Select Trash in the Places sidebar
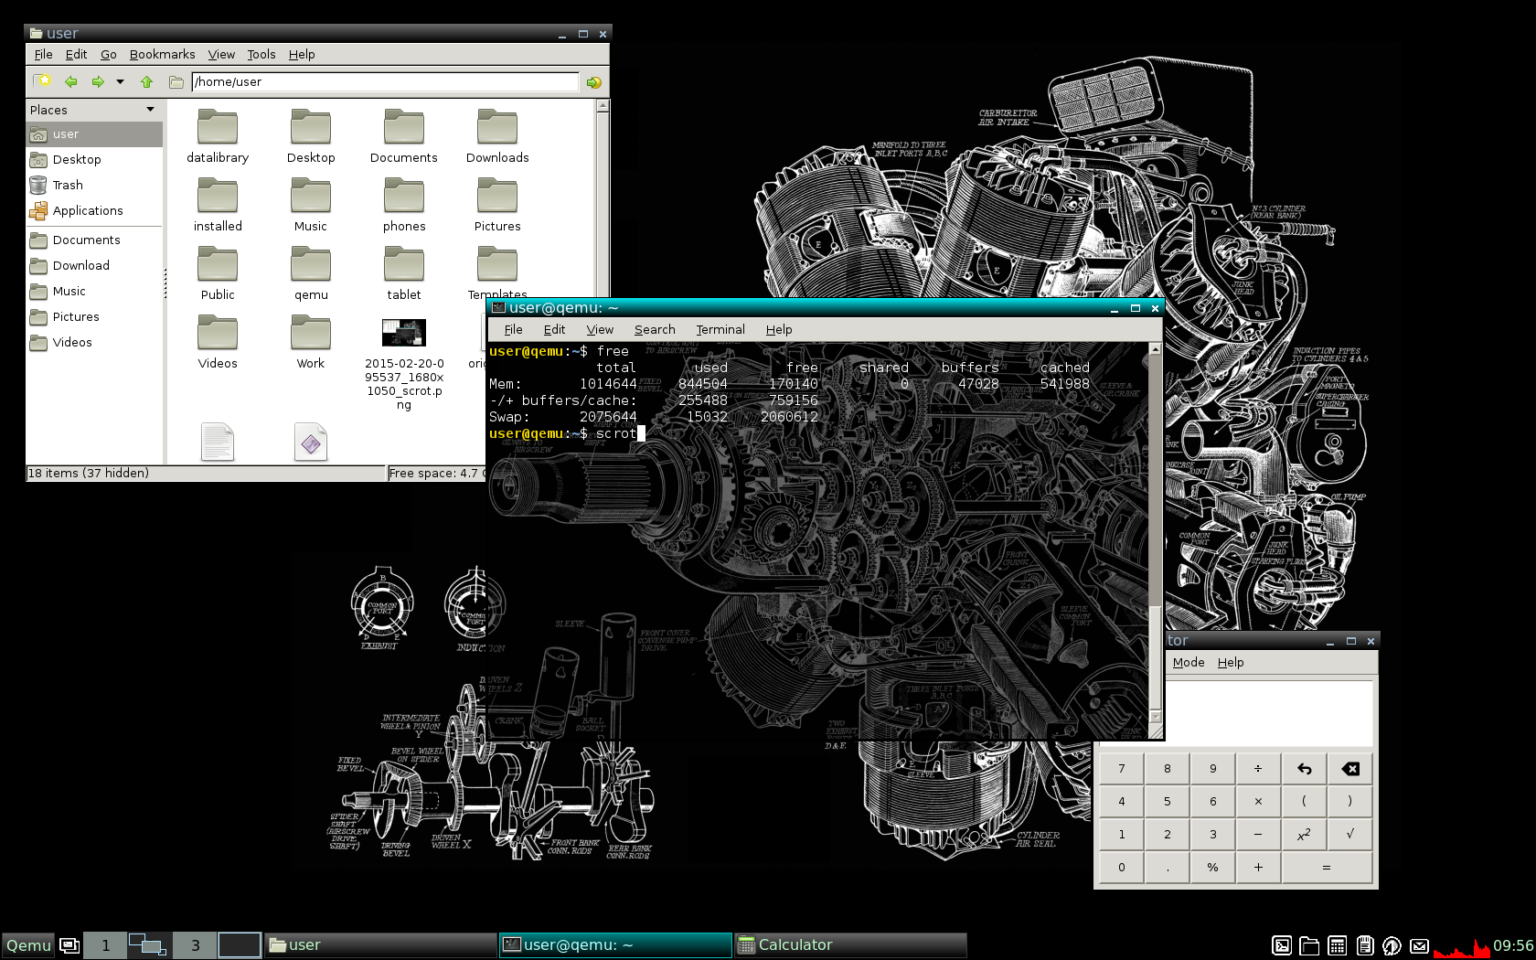This screenshot has width=1536, height=960. click(x=68, y=185)
